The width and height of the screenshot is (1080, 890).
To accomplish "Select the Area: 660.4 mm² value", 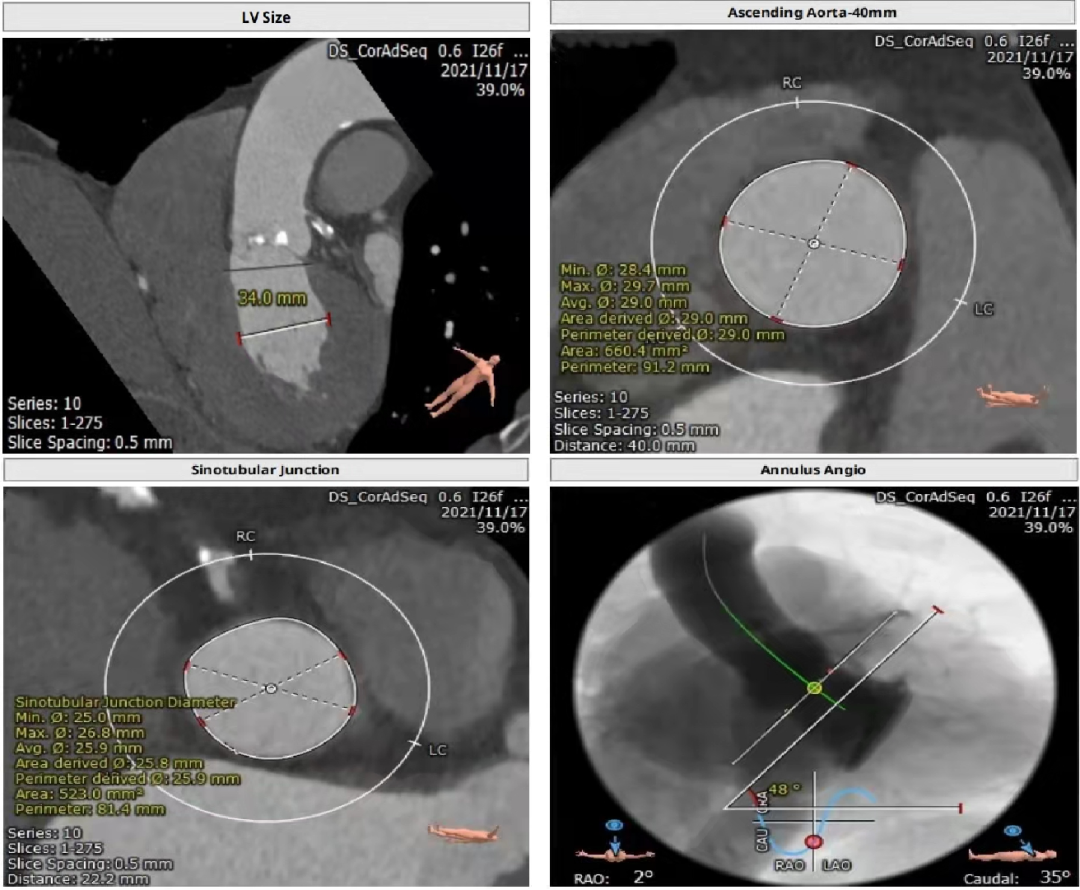I will pyautogui.click(x=625, y=351).
